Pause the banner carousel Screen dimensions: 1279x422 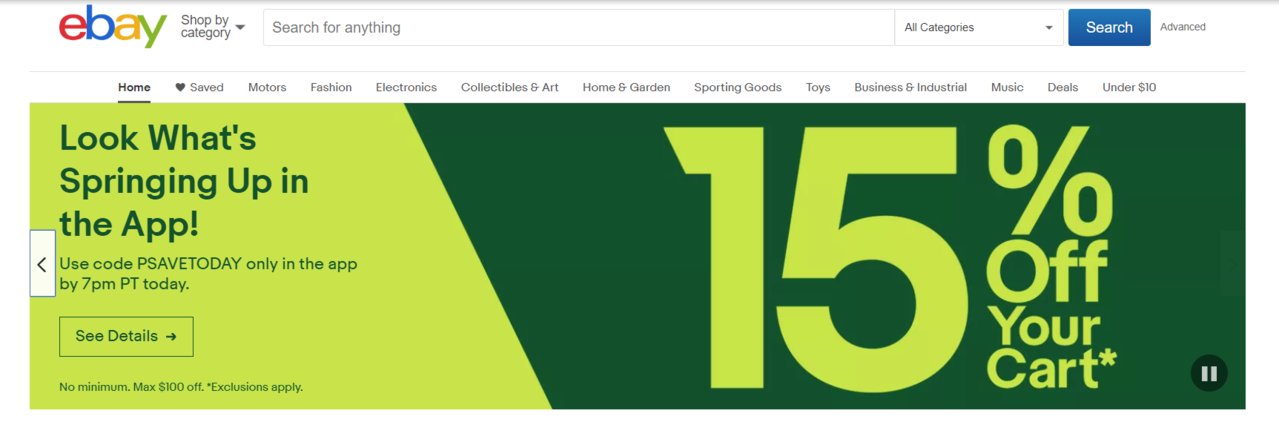tap(1209, 374)
